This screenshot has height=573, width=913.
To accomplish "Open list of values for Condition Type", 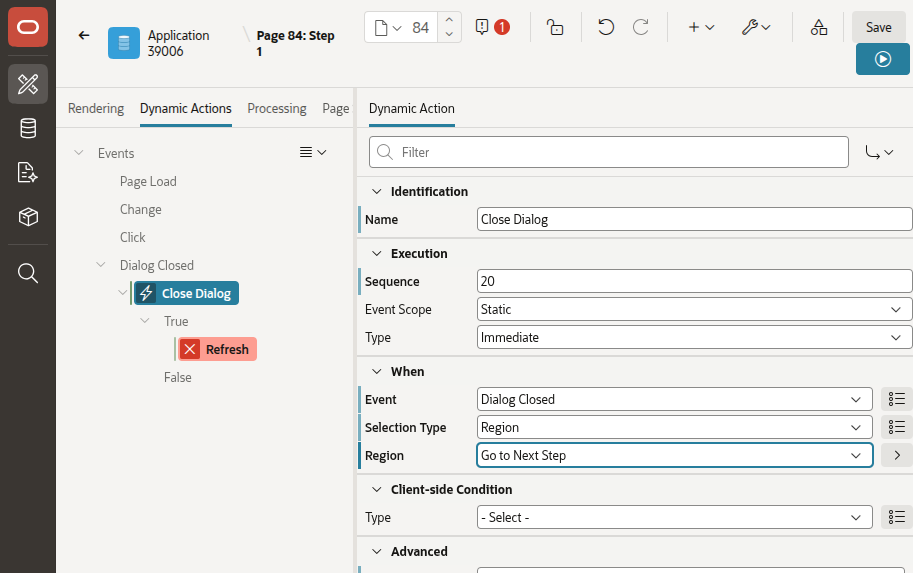I will tap(897, 517).
